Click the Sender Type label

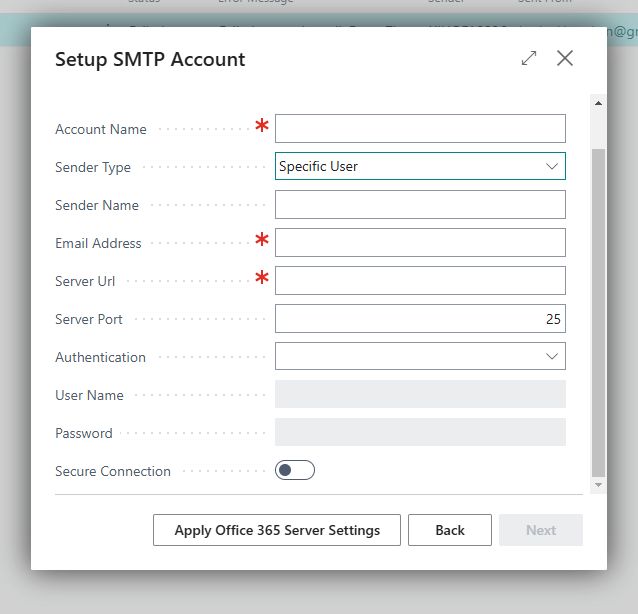click(93, 168)
